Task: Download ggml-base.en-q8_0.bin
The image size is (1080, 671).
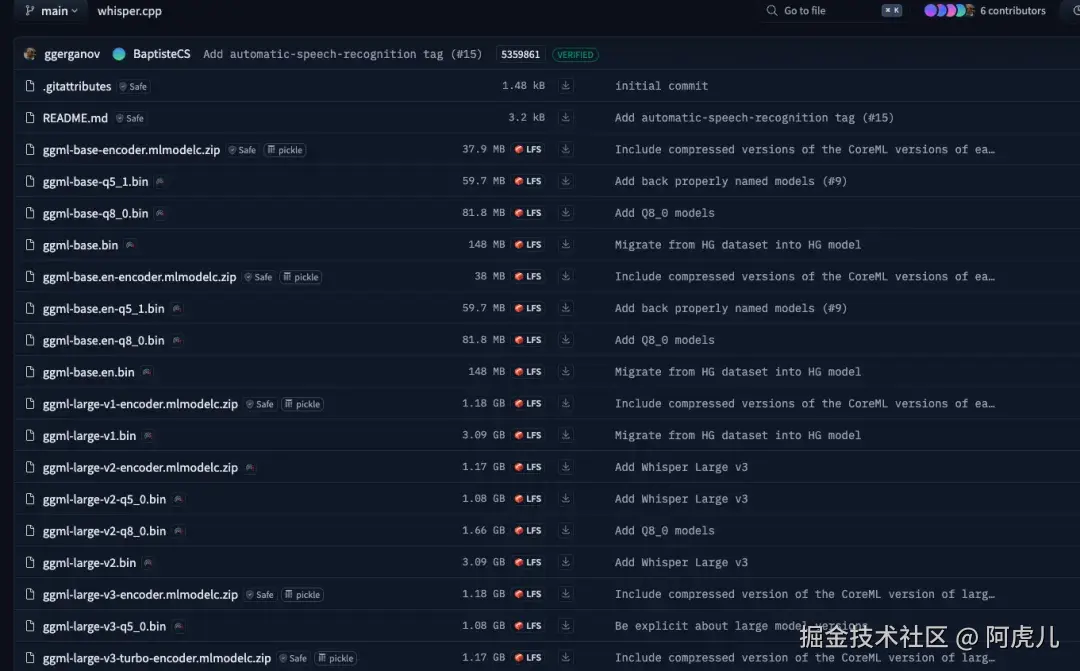Action: point(565,339)
